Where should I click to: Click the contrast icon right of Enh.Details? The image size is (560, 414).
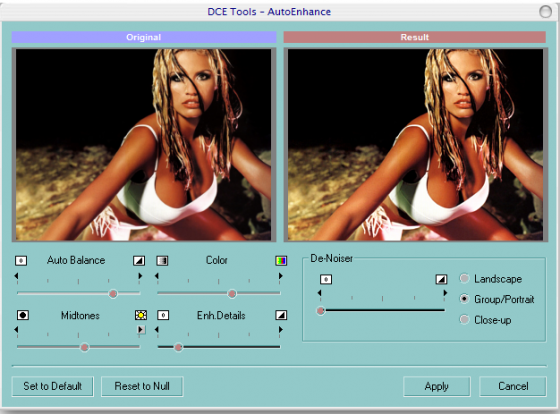coord(281,315)
